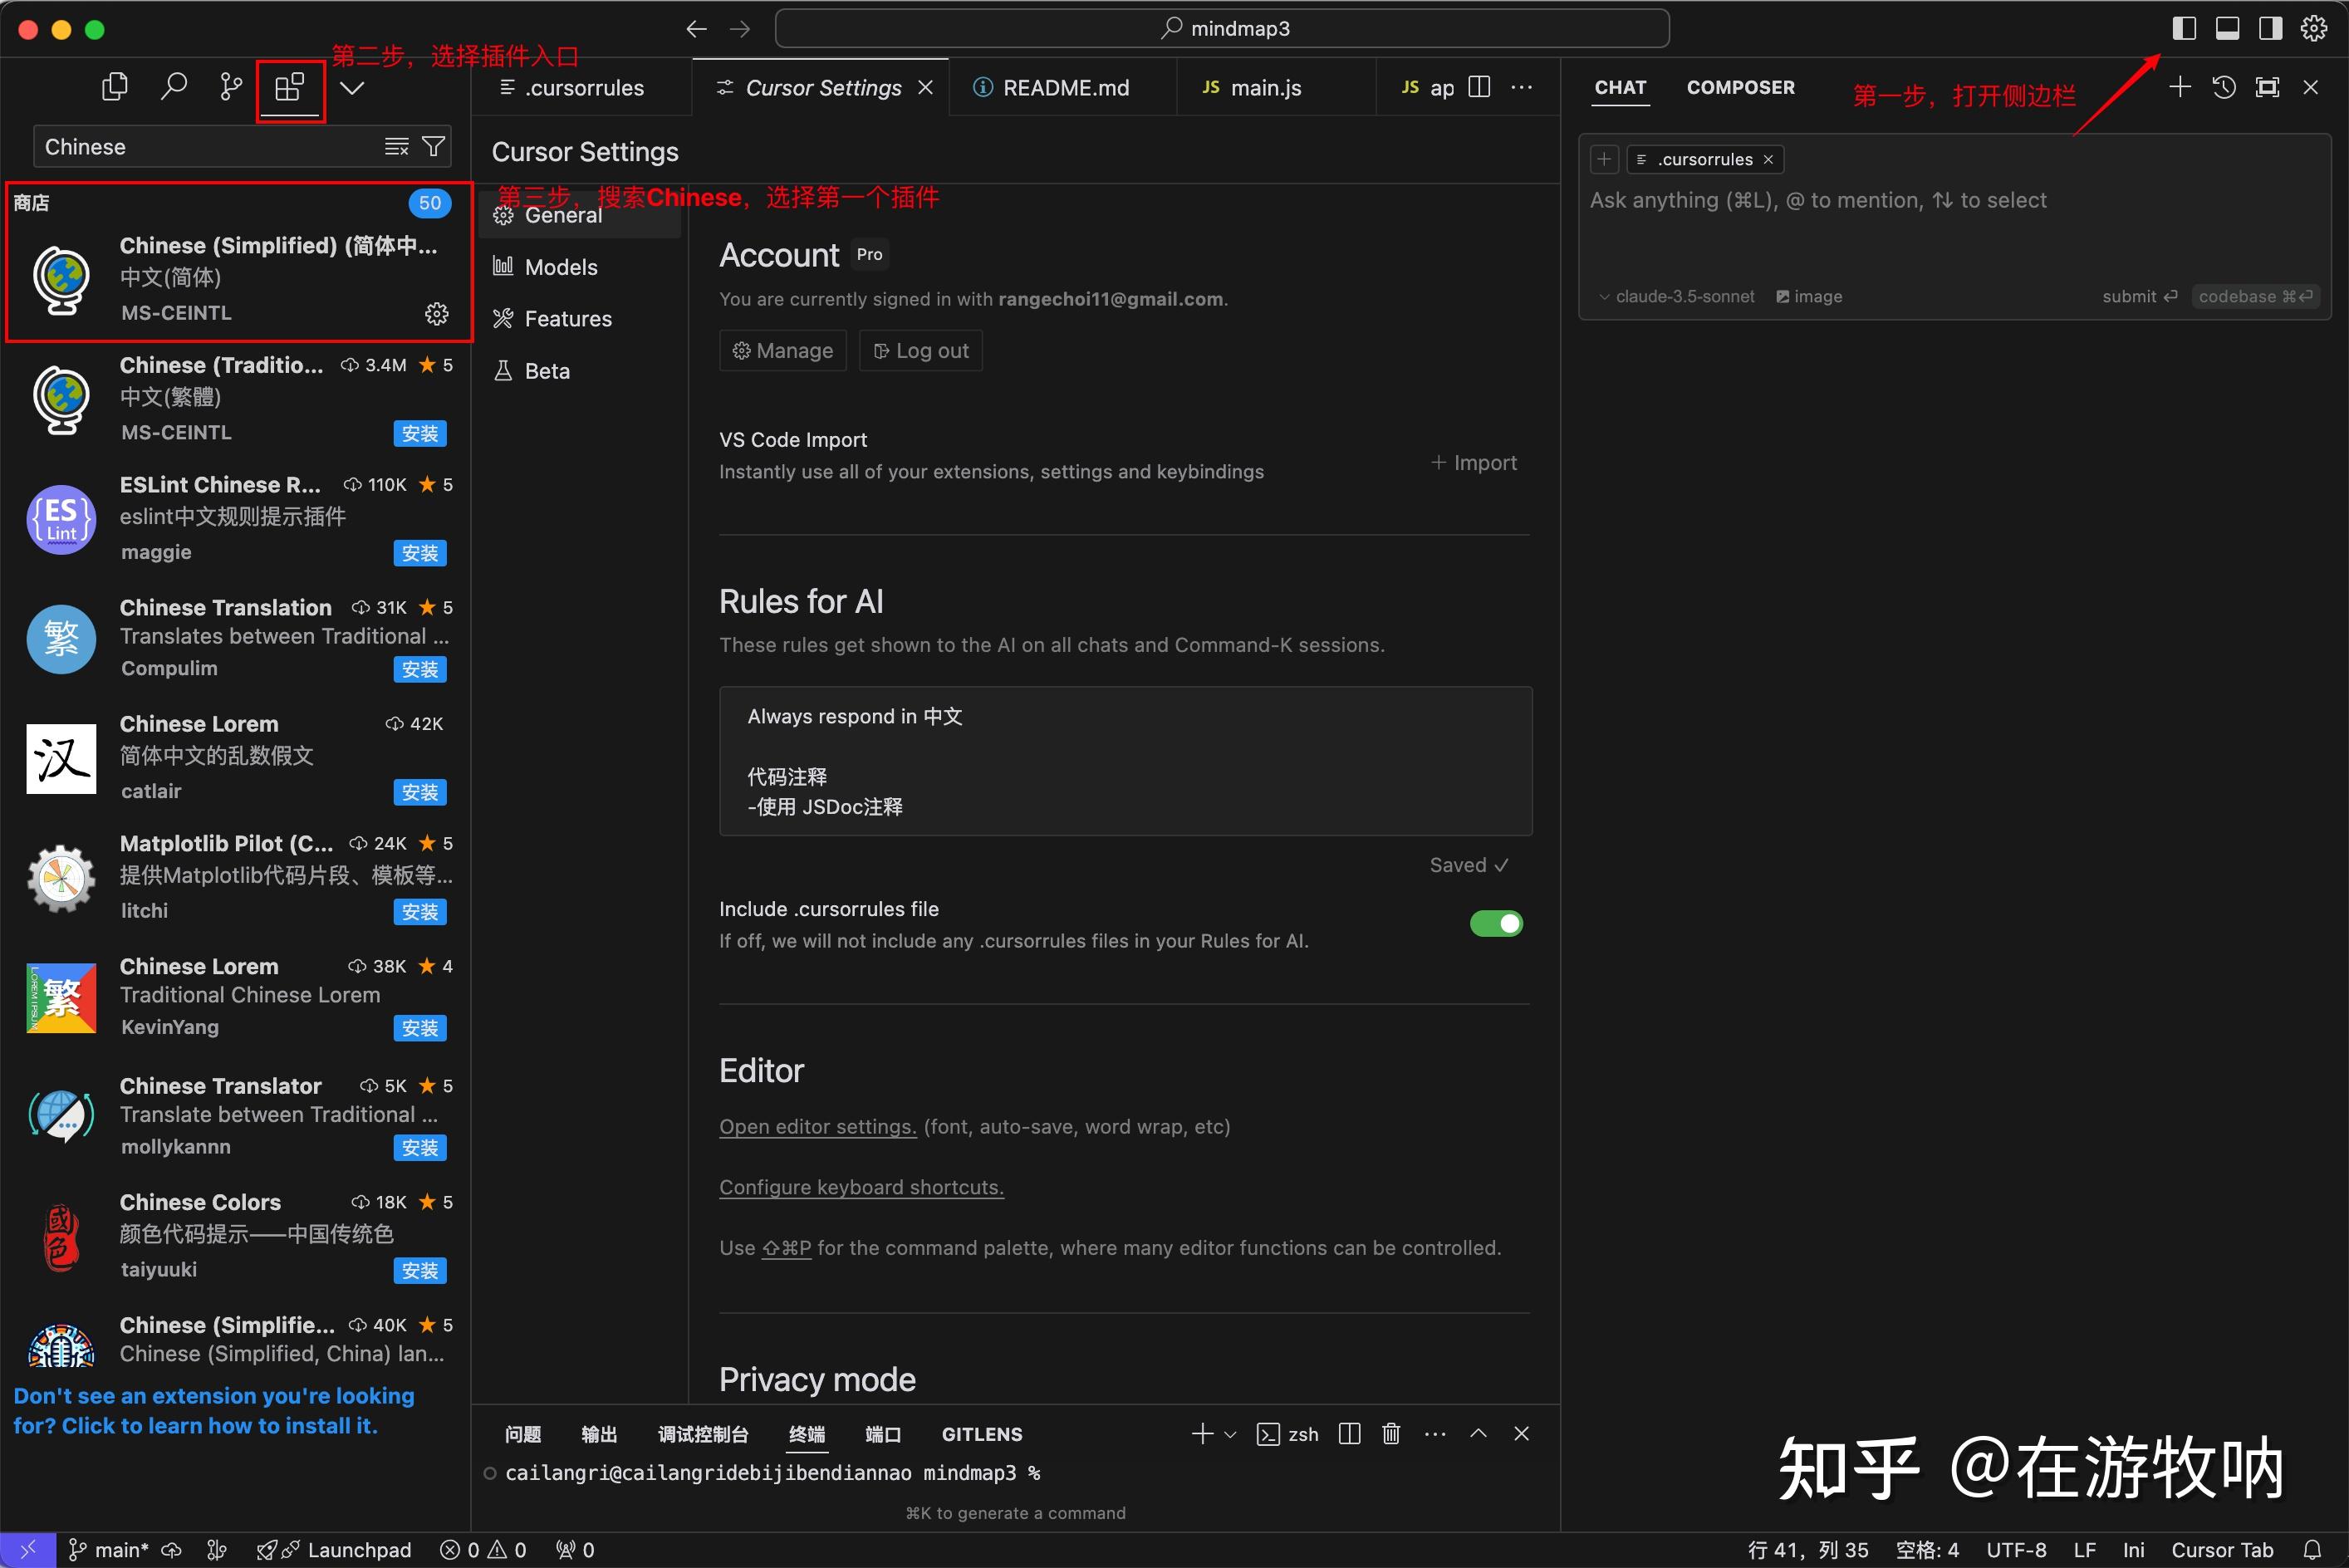Viewport: 2349px width, 1568px height.
Task: Open the claude-3.5-sonnet model dropdown
Action: pyautogui.click(x=1676, y=297)
